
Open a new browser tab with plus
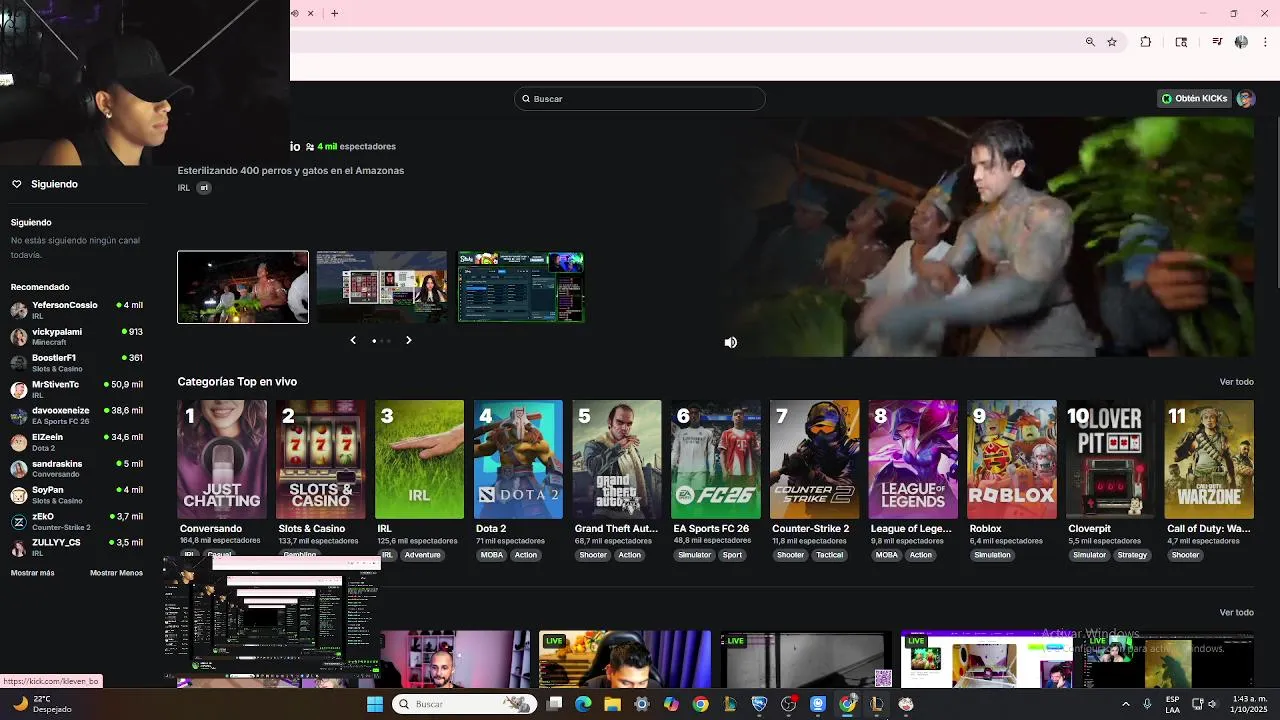[334, 13]
